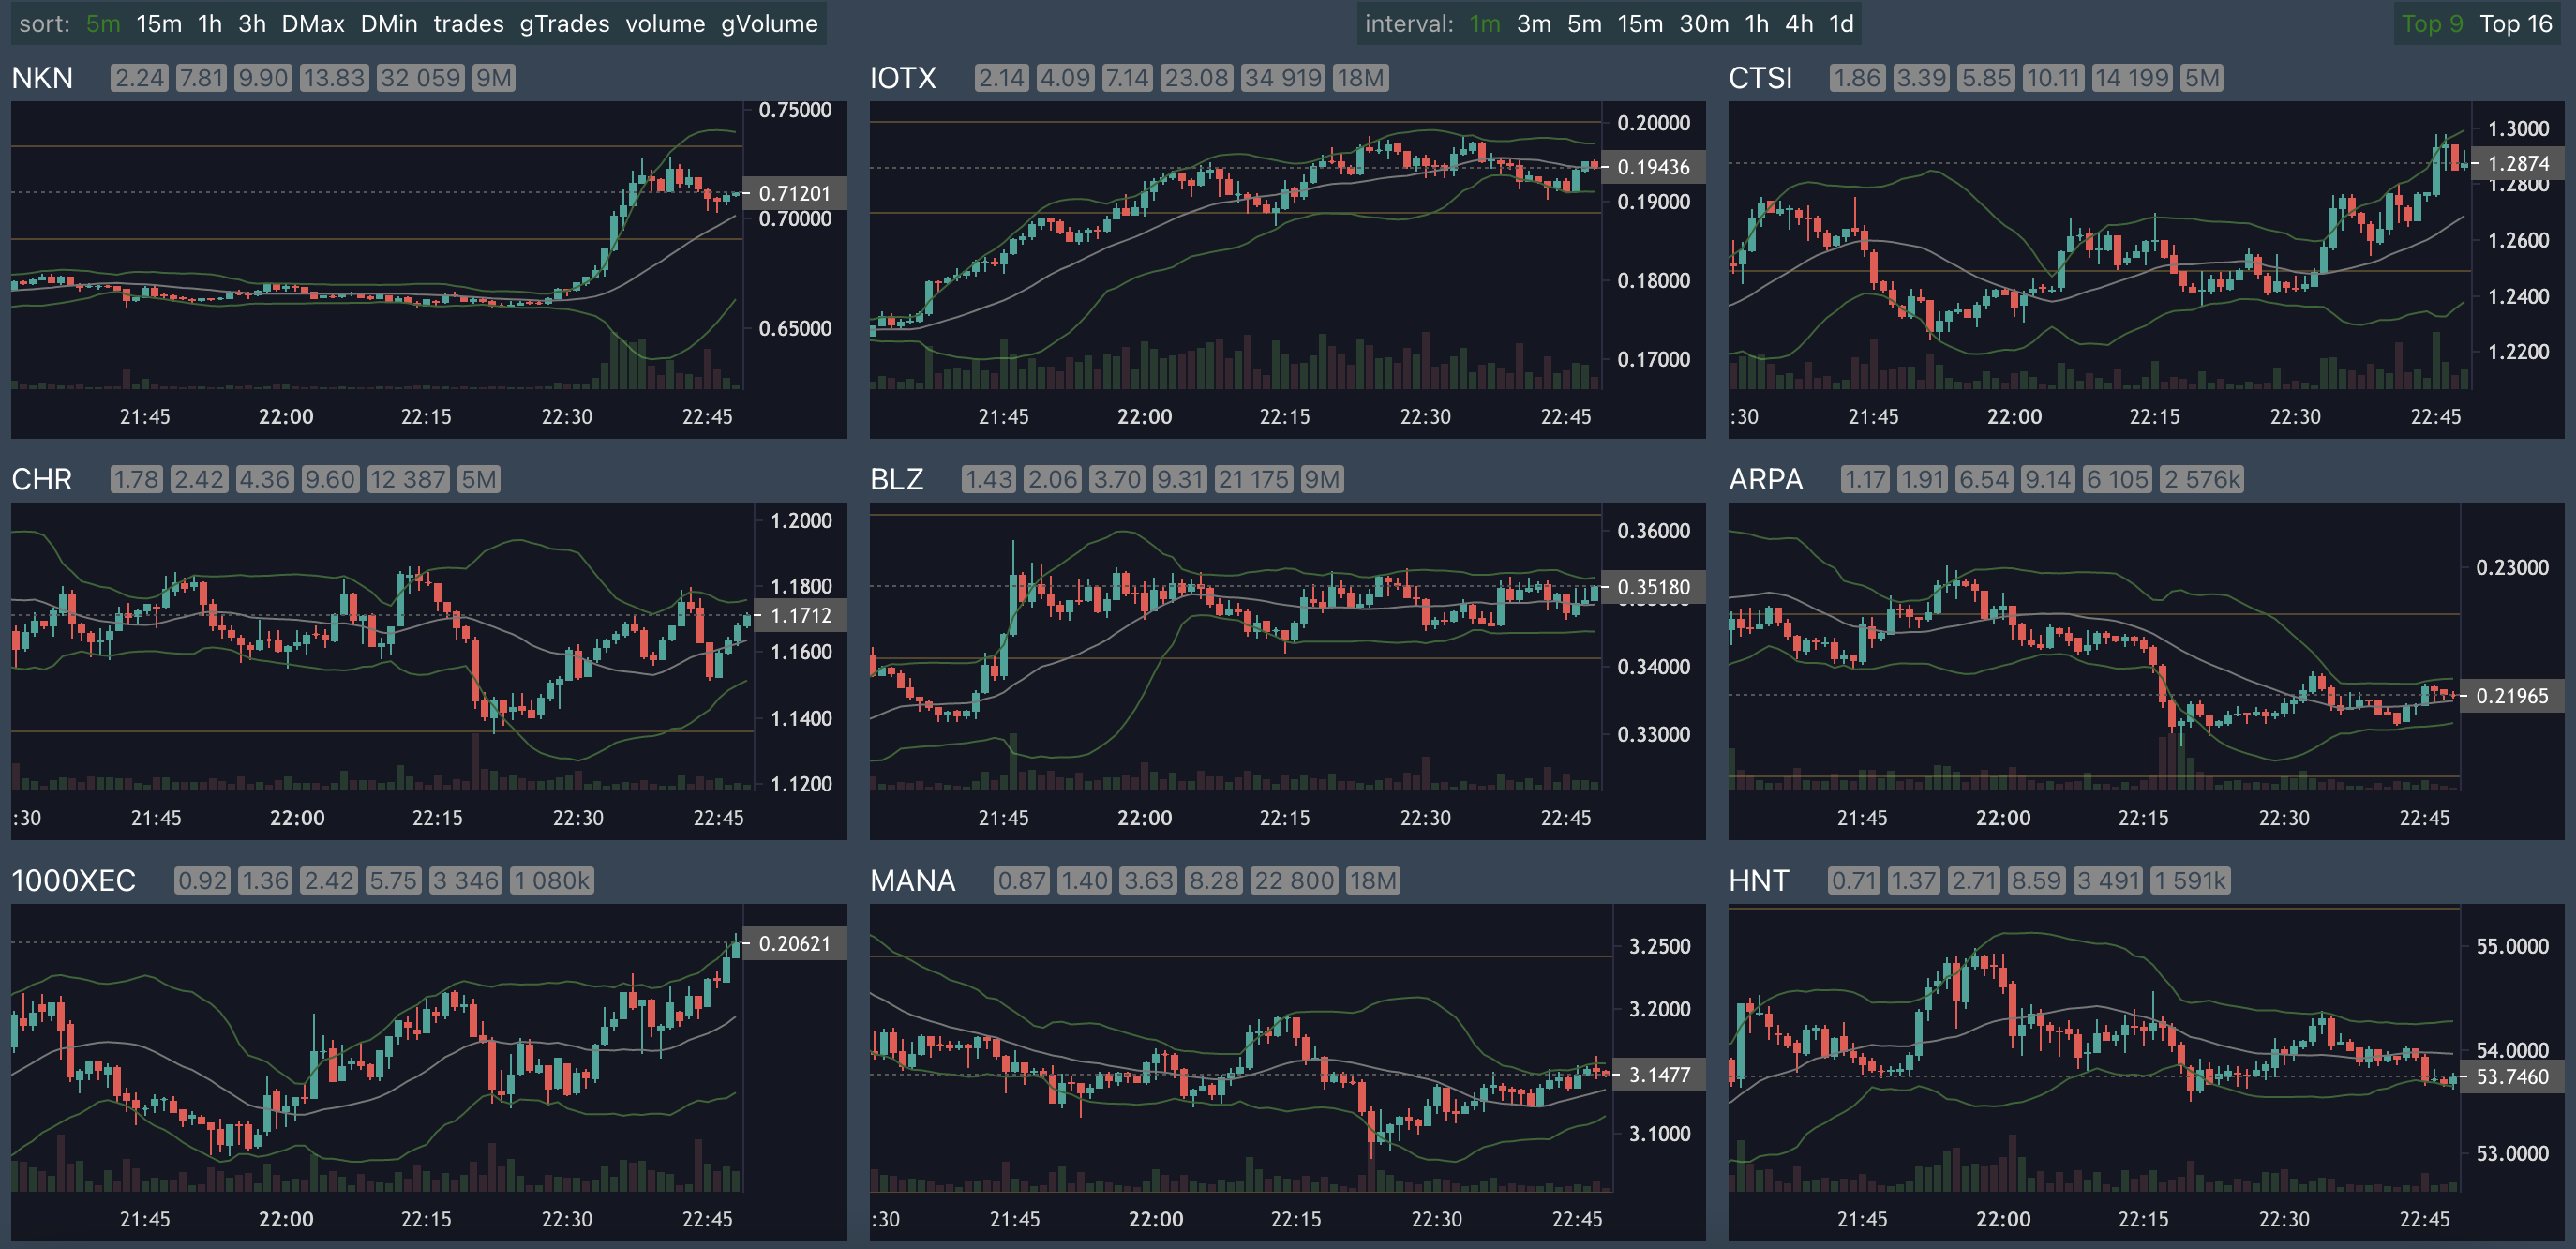Click CTSI current price label 1.2874

point(2517,163)
